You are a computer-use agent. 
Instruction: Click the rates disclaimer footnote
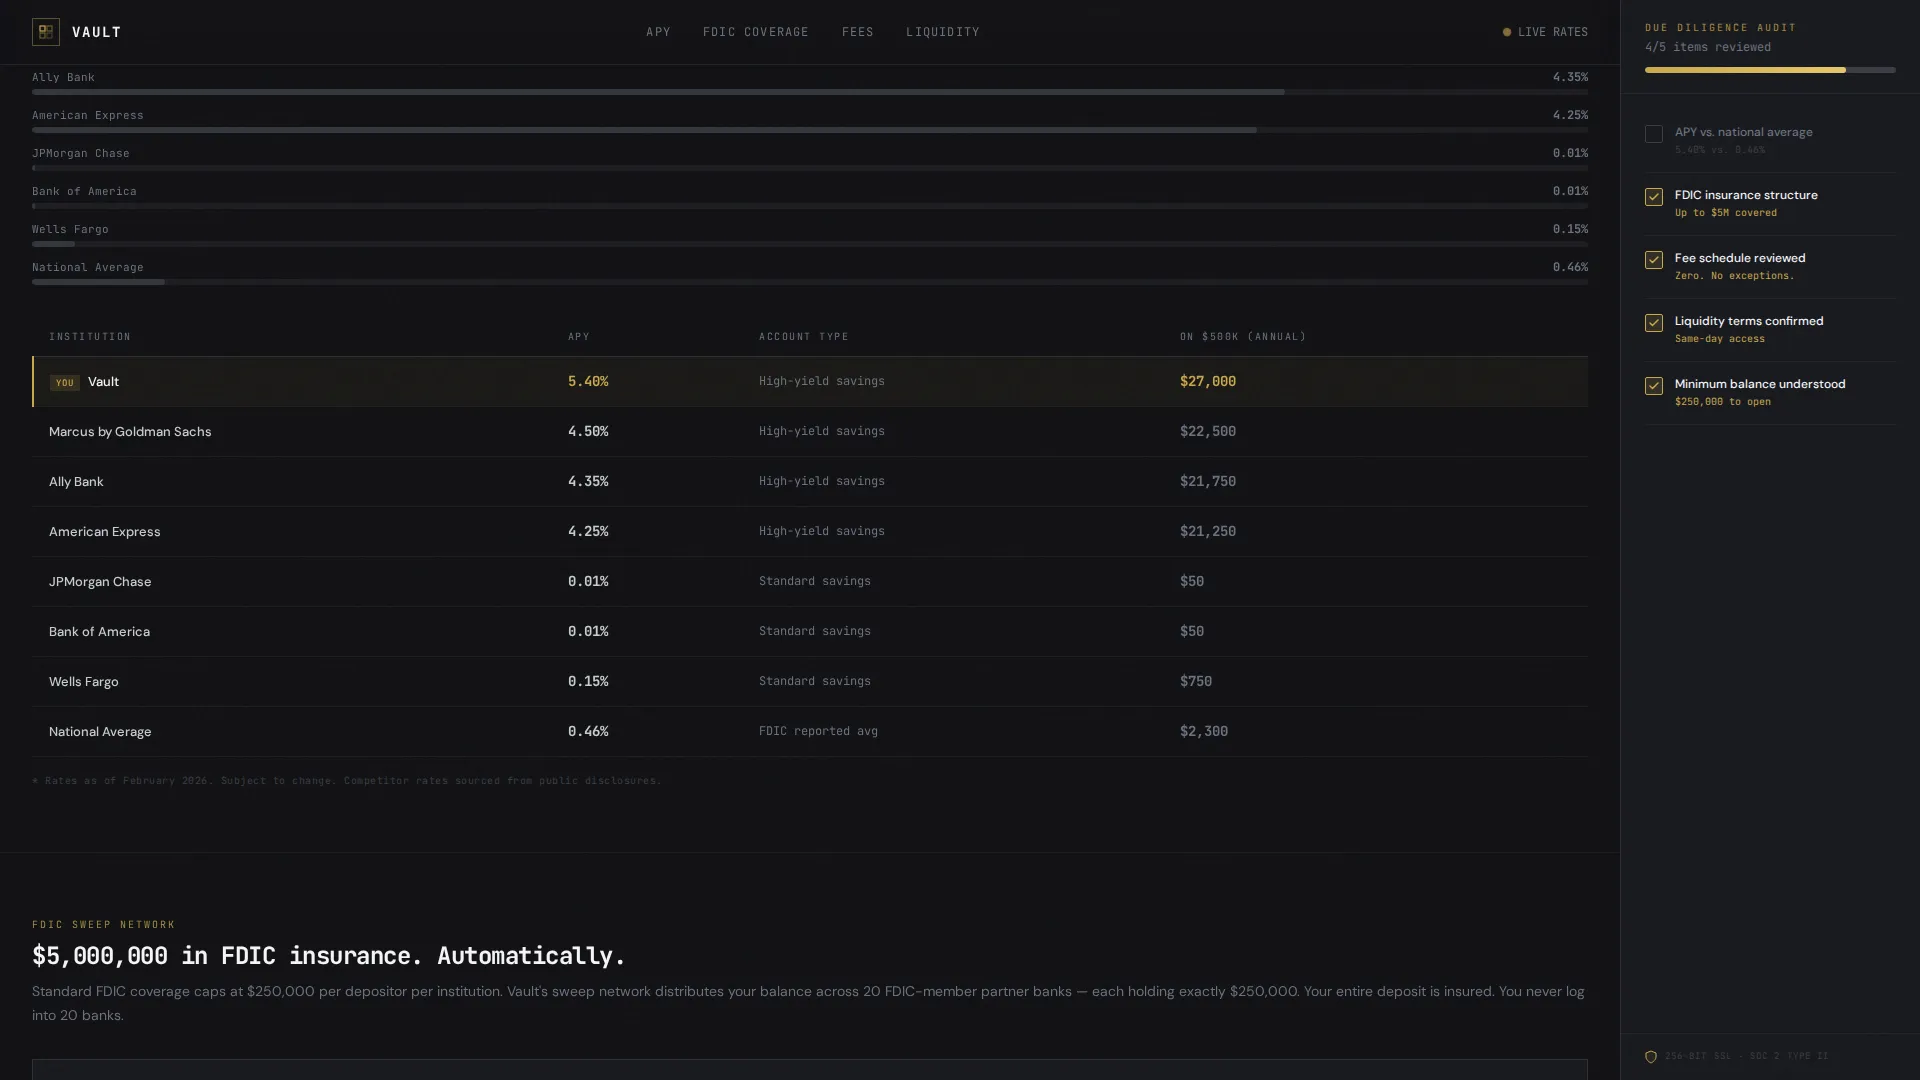click(346, 780)
